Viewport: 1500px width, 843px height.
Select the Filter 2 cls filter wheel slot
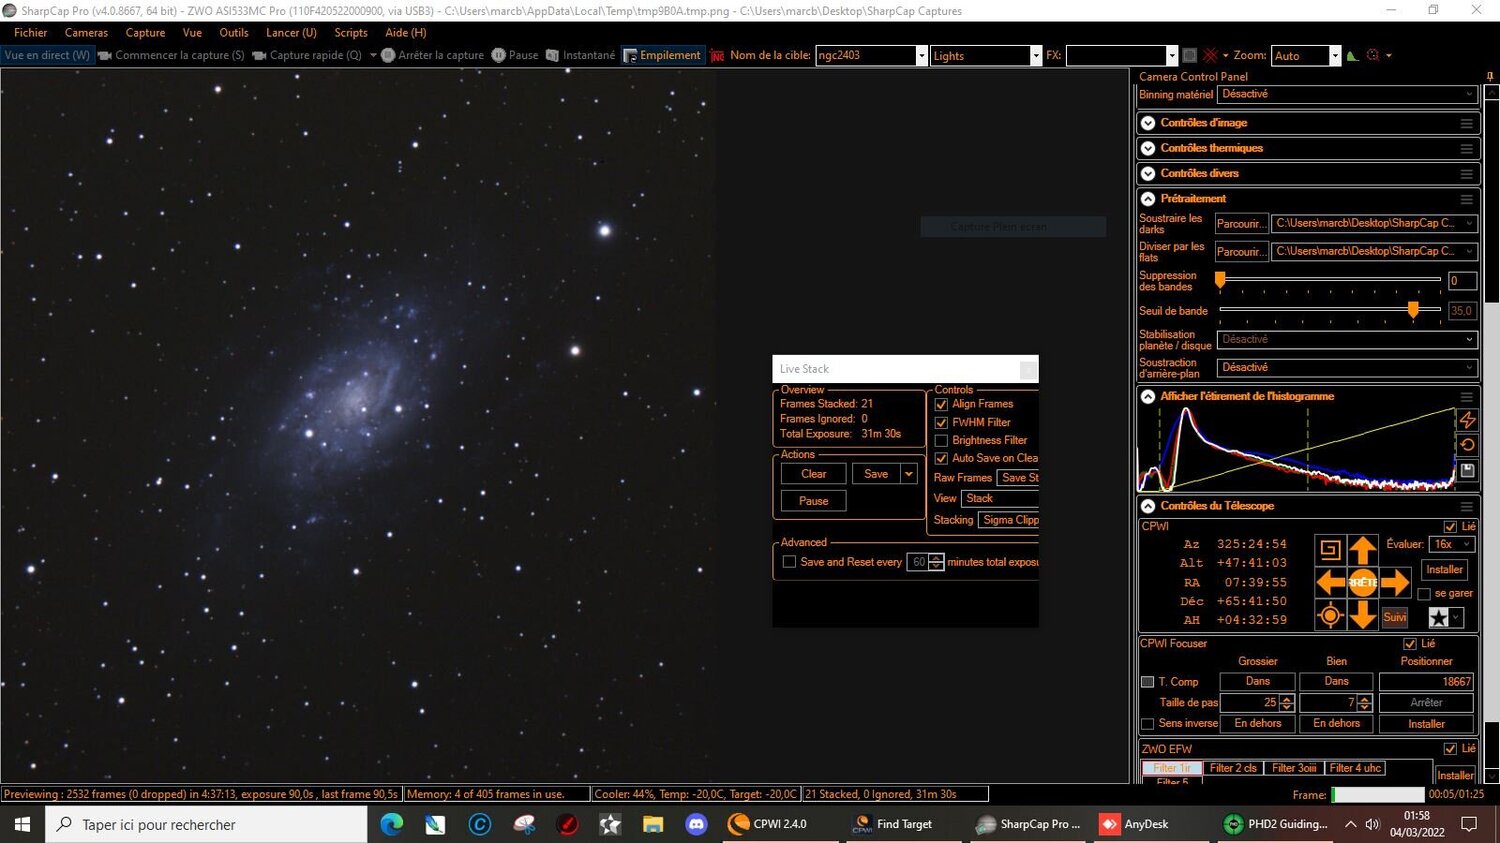1233,768
